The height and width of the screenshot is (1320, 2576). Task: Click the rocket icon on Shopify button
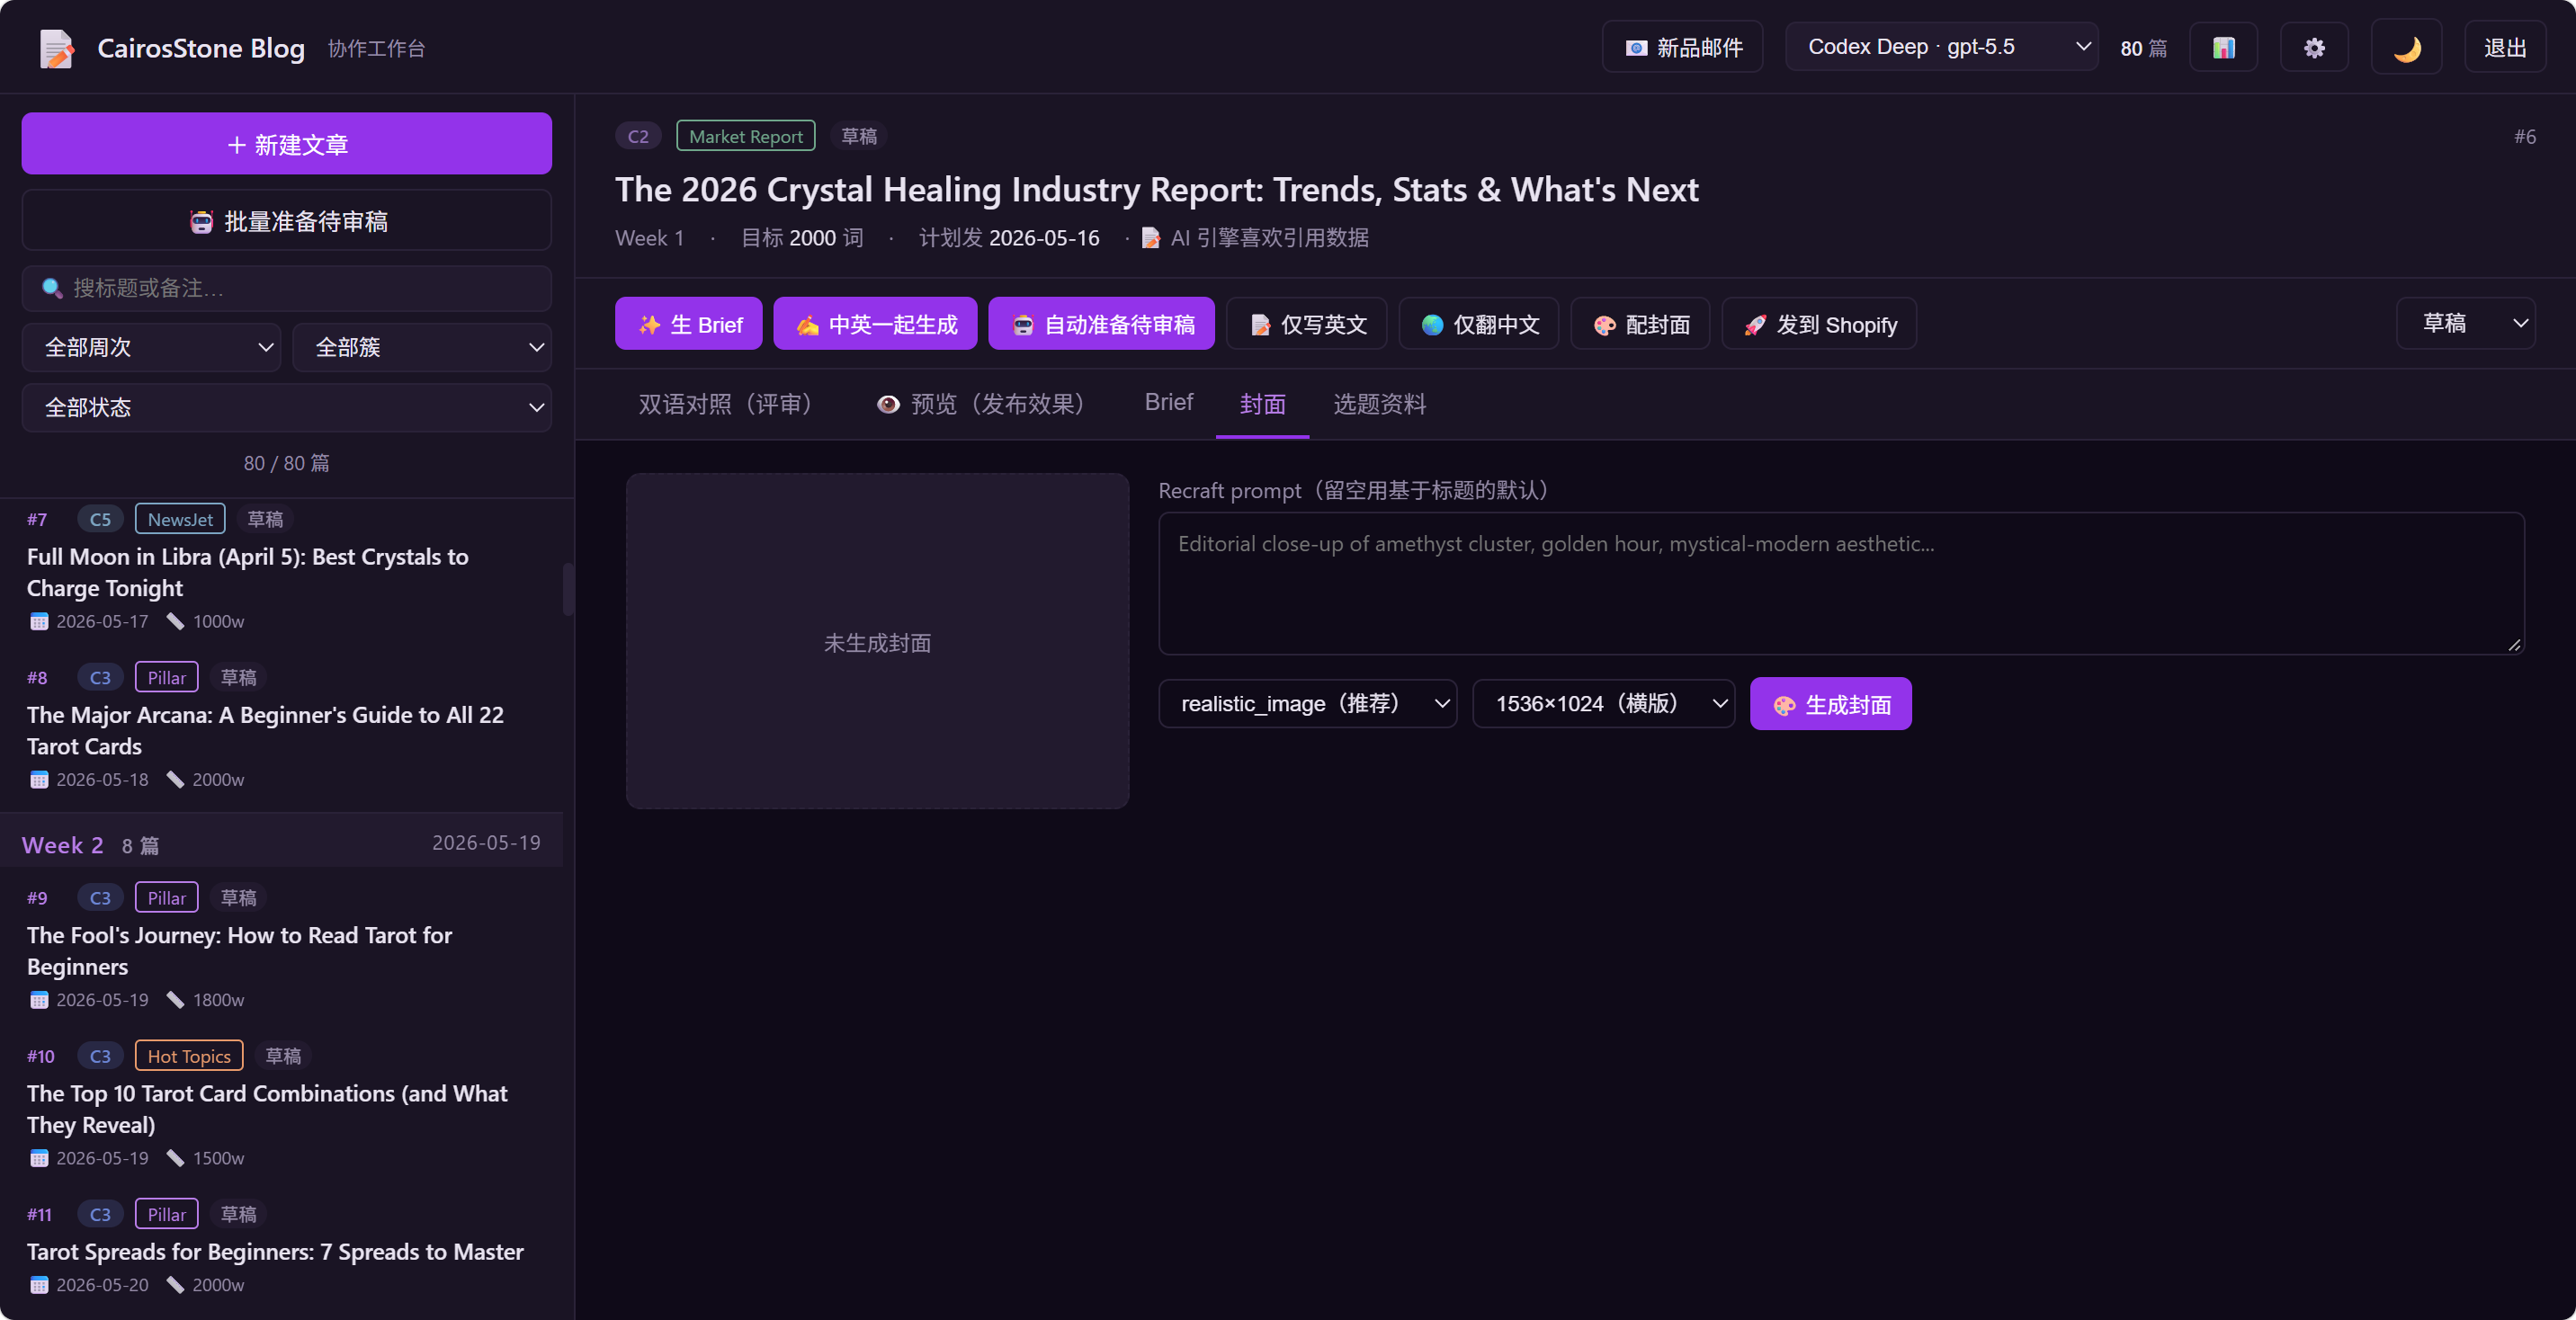1755,325
